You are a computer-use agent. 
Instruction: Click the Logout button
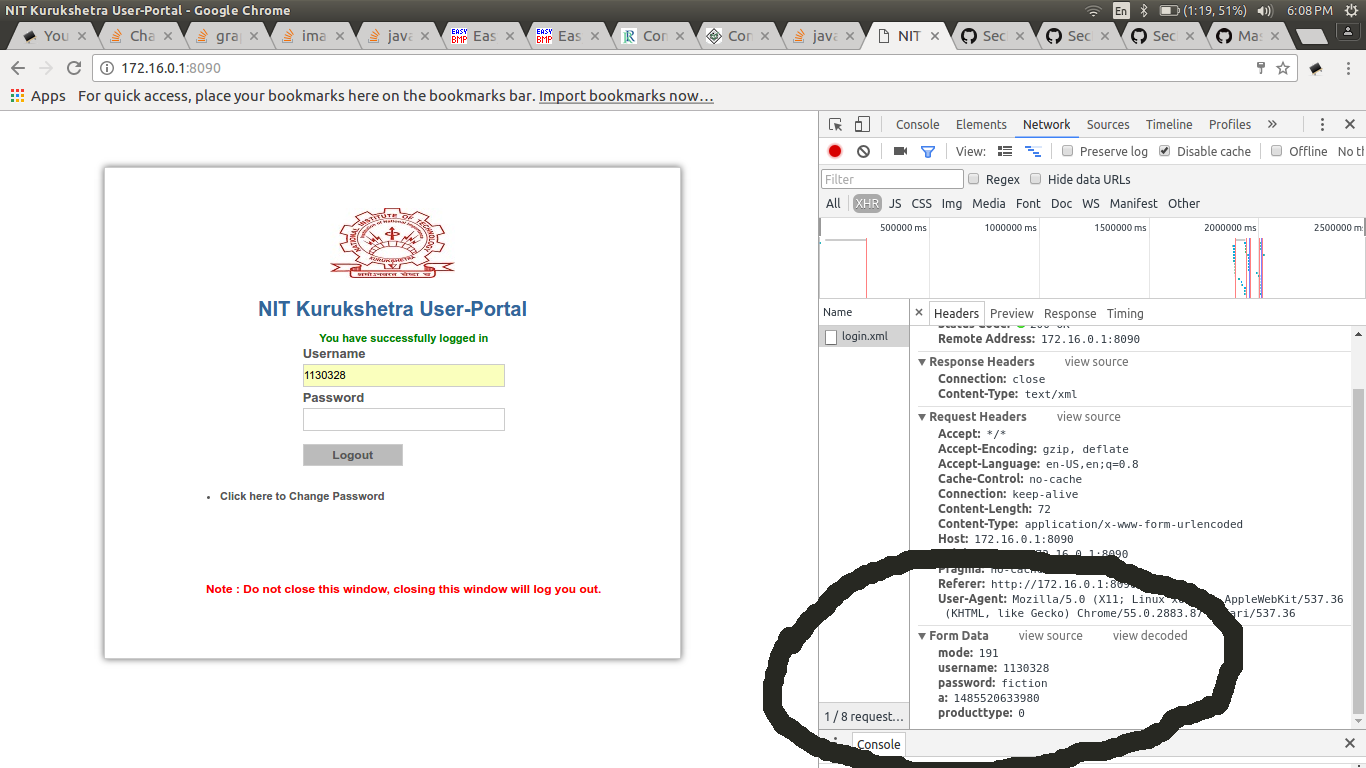[x=353, y=455]
